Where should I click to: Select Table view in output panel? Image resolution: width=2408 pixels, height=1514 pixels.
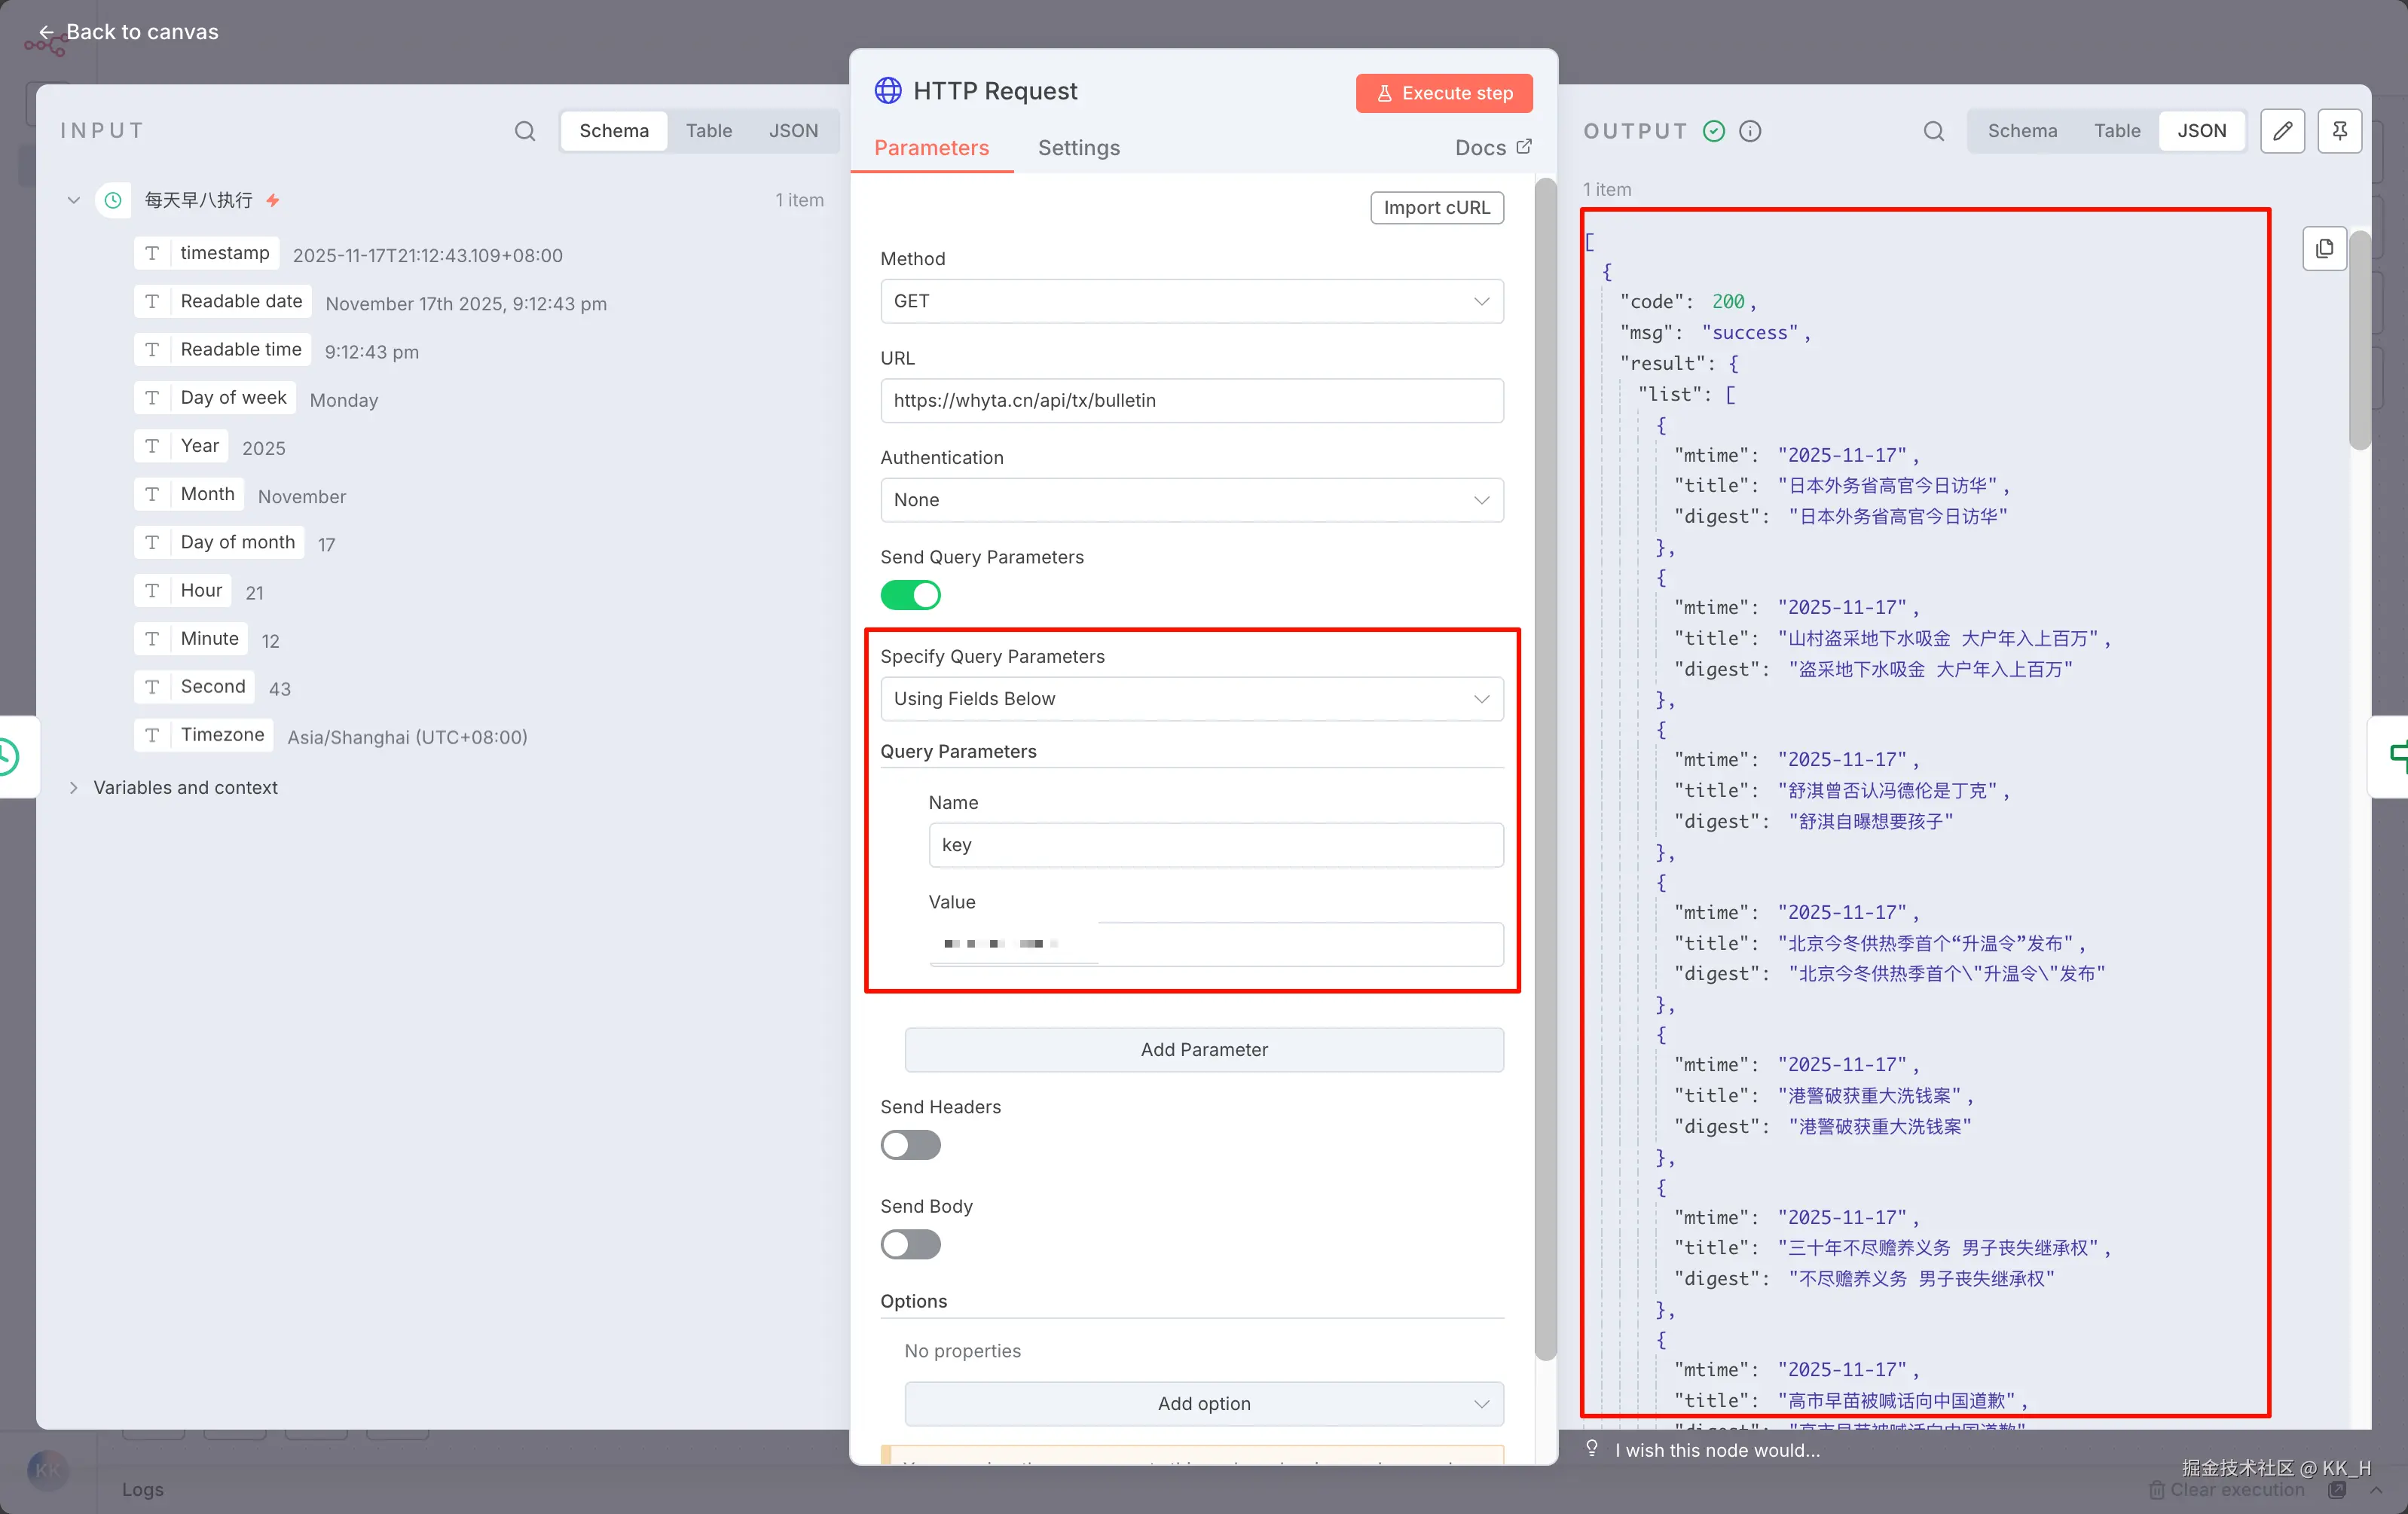pos(2116,131)
